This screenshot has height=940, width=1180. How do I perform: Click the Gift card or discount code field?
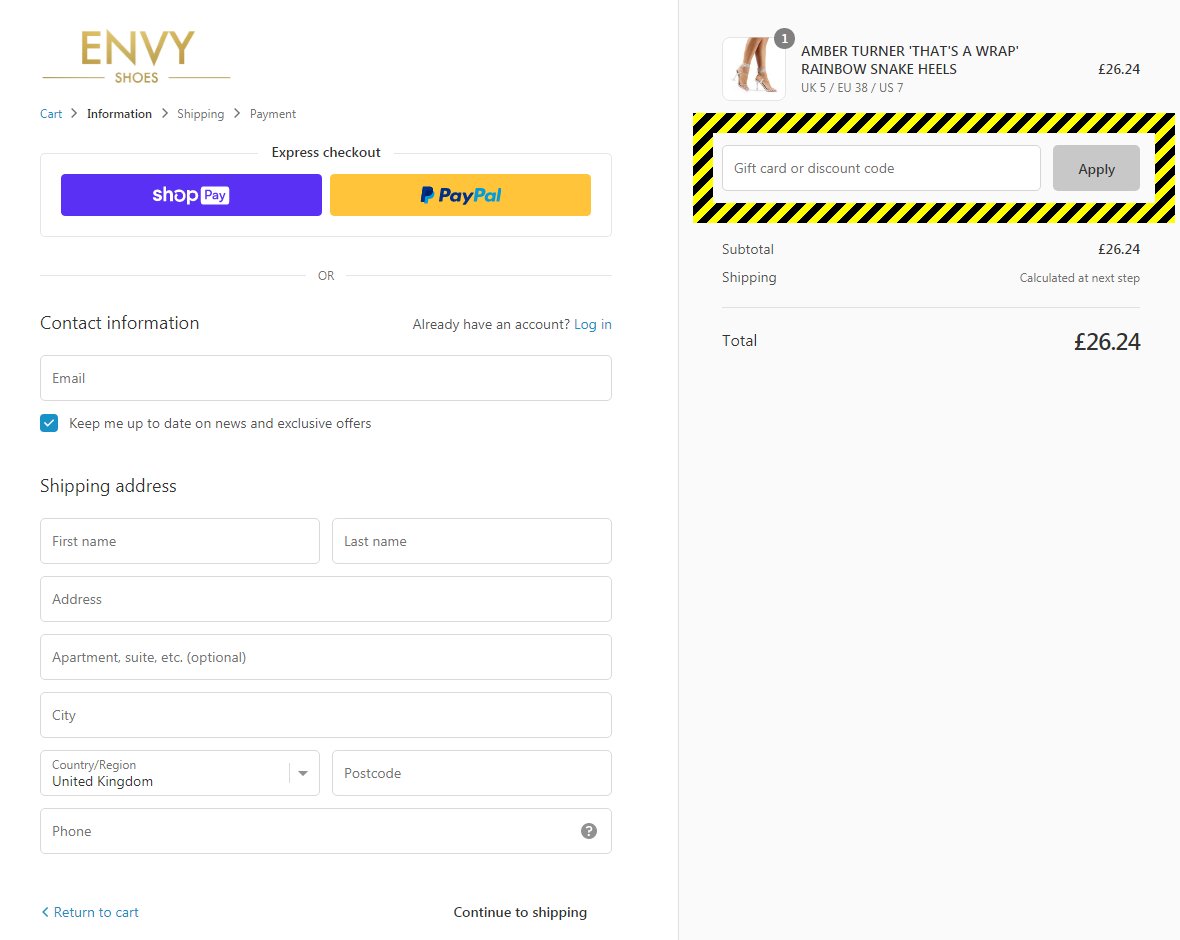[881, 168]
